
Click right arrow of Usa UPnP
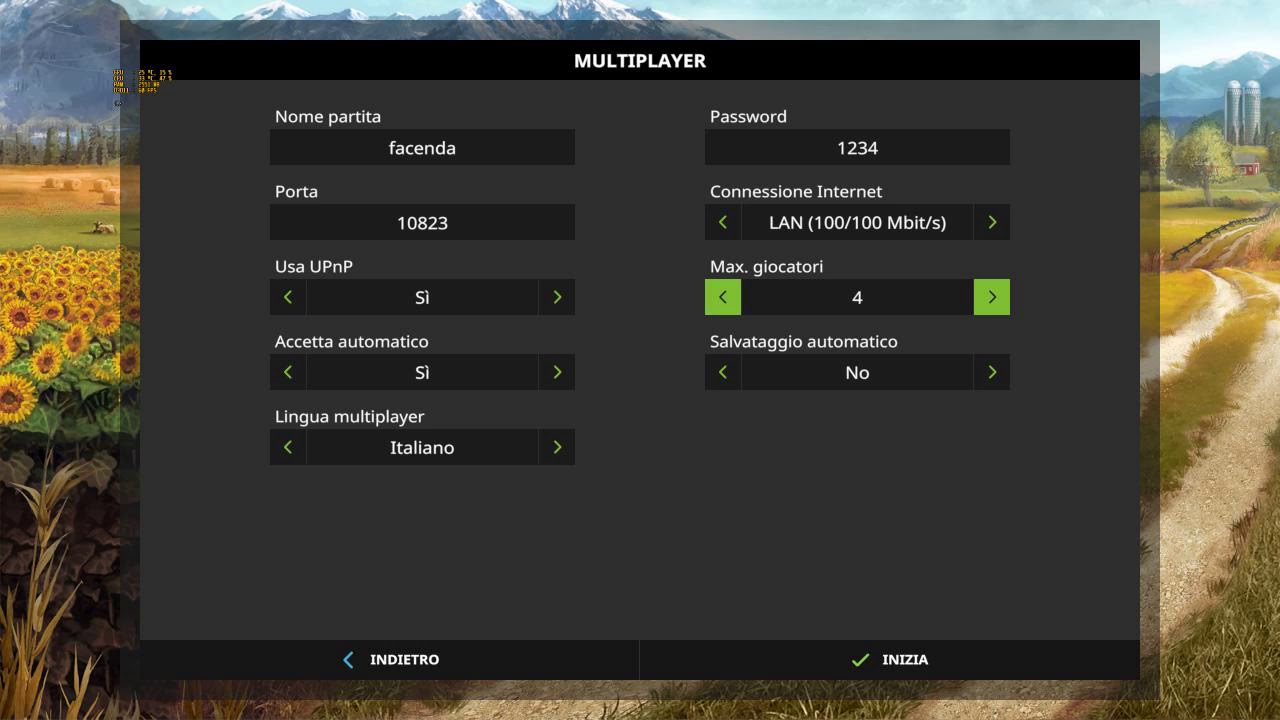click(x=557, y=297)
